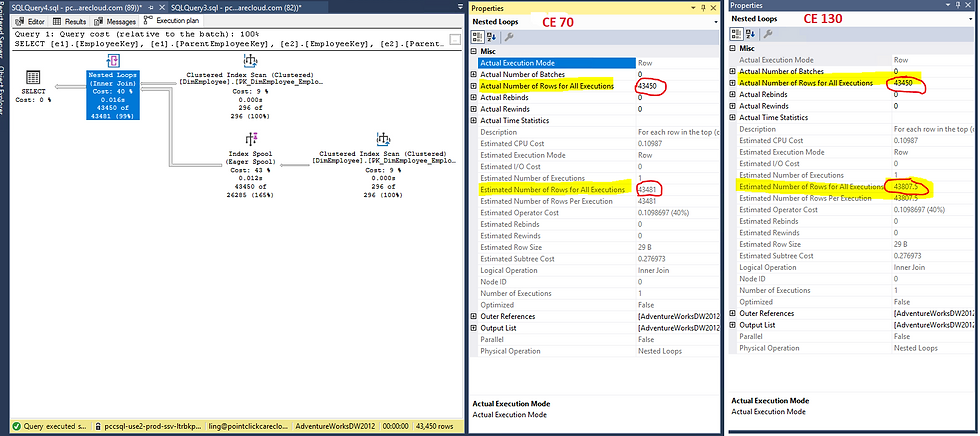Click Alphabetical sort icon in CE 70 Properties
The height and width of the screenshot is (436, 980).
[x=491, y=36]
